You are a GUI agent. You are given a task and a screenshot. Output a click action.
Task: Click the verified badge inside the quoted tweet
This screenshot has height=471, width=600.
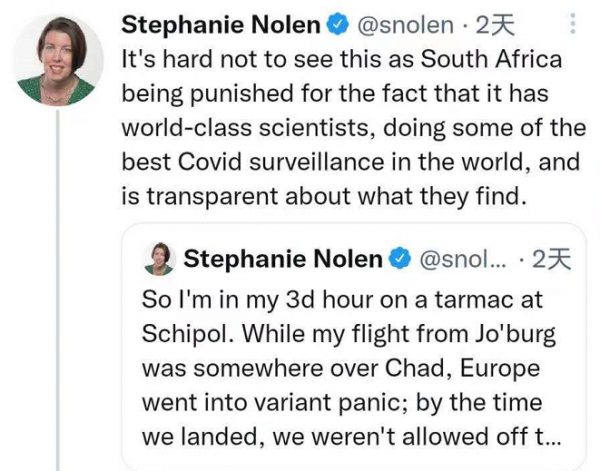coord(398,260)
